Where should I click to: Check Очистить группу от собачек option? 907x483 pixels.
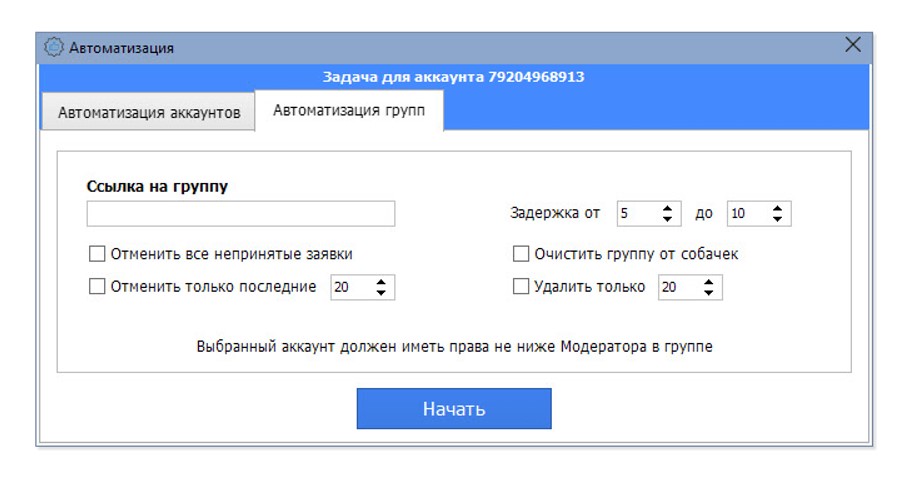pos(521,254)
